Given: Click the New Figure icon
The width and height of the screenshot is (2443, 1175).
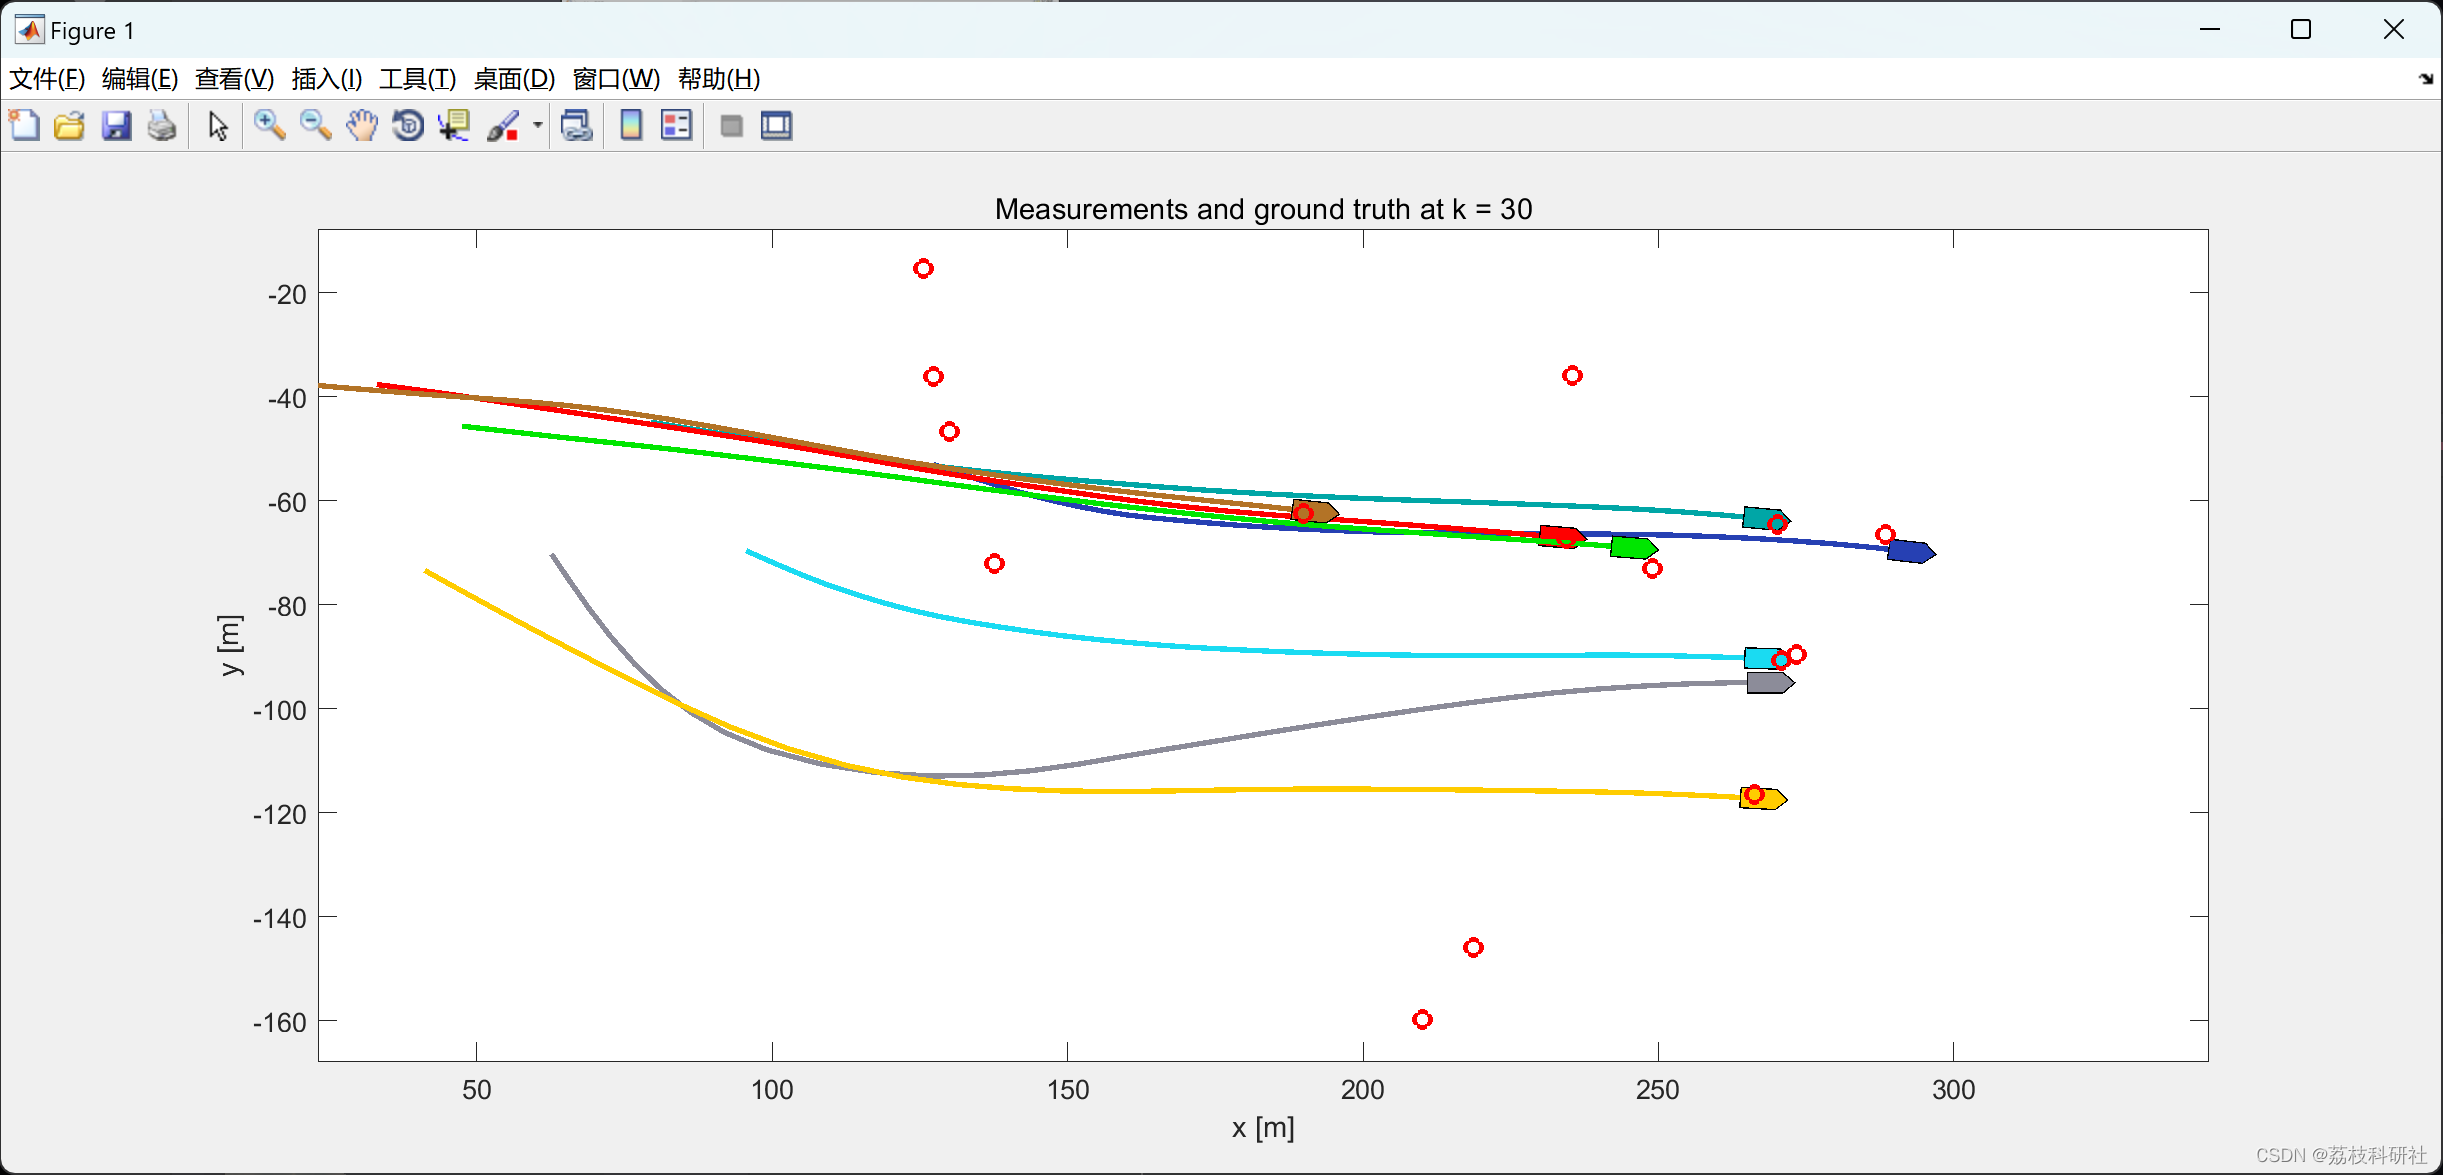Looking at the screenshot, I should (x=24, y=126).
